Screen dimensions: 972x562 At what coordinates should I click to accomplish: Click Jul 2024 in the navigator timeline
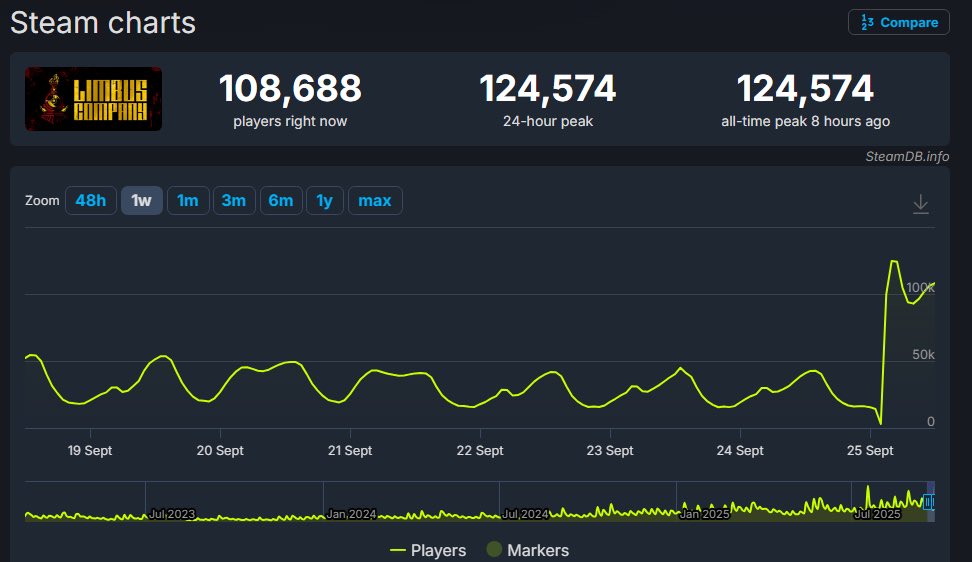tap(525, 514)
